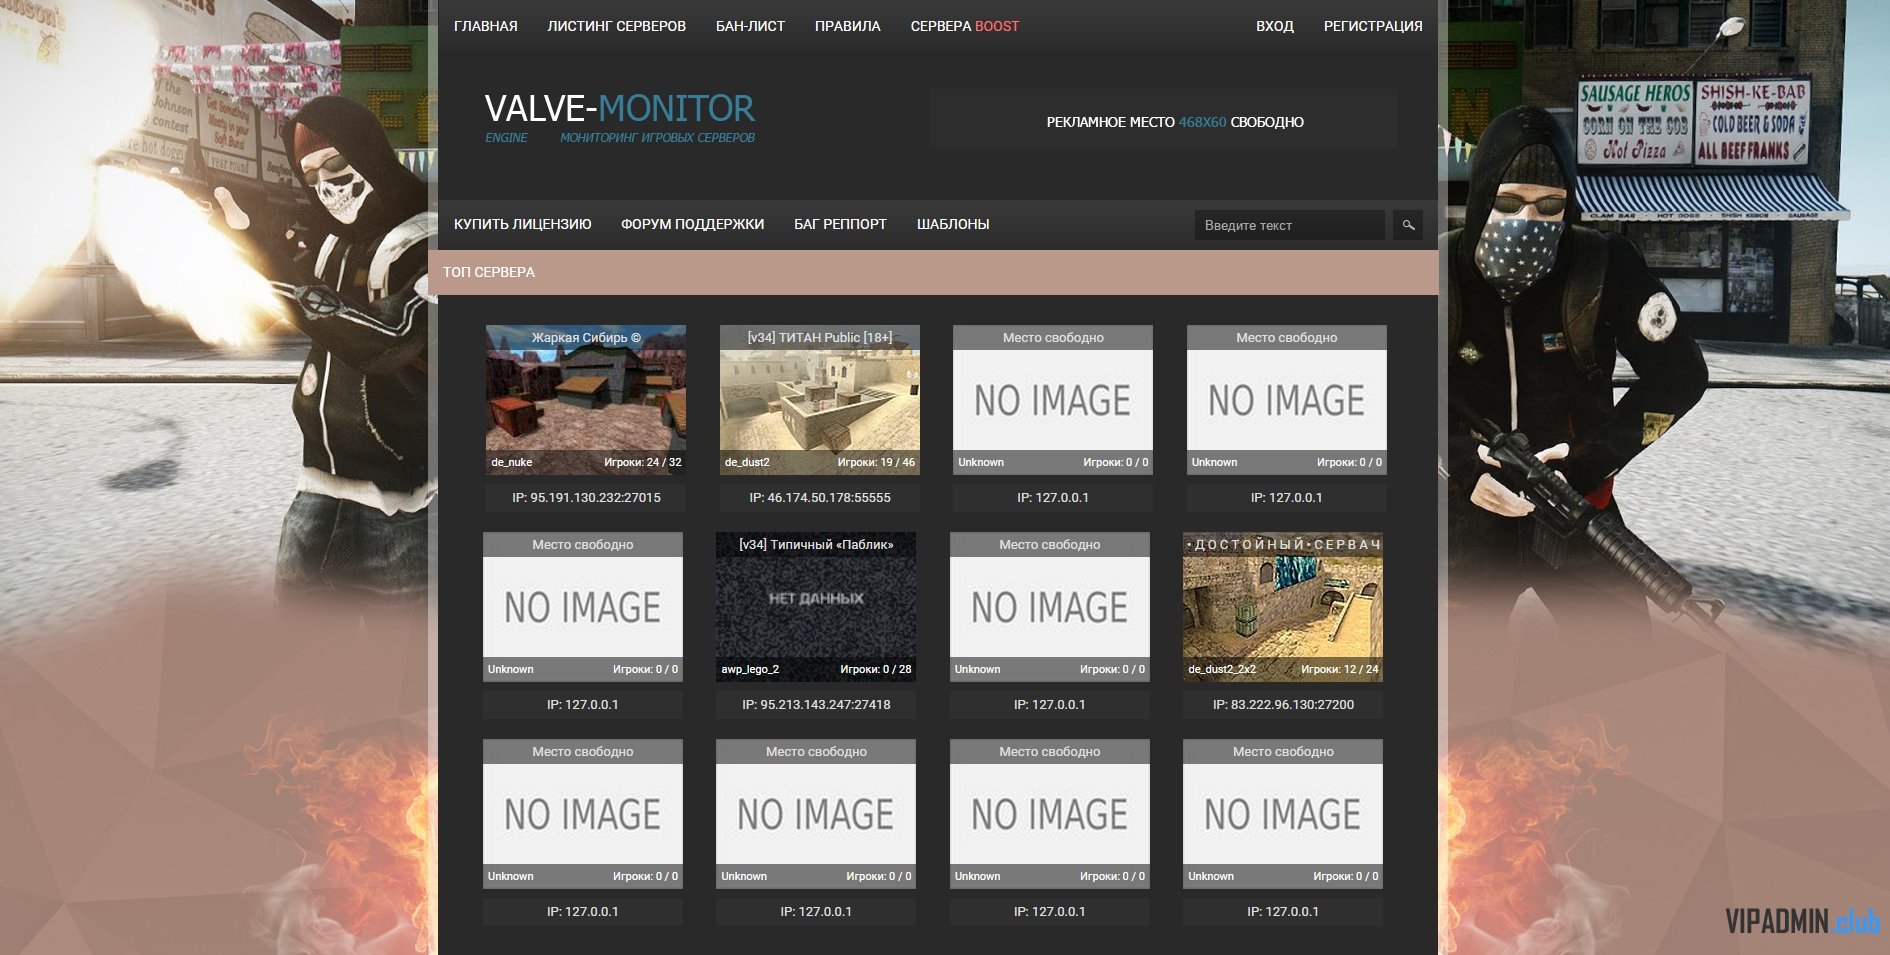Open the ПРАВИЛА page
Image resolution: width=1890 pixels, height=955 pixels.
(847, 26)
